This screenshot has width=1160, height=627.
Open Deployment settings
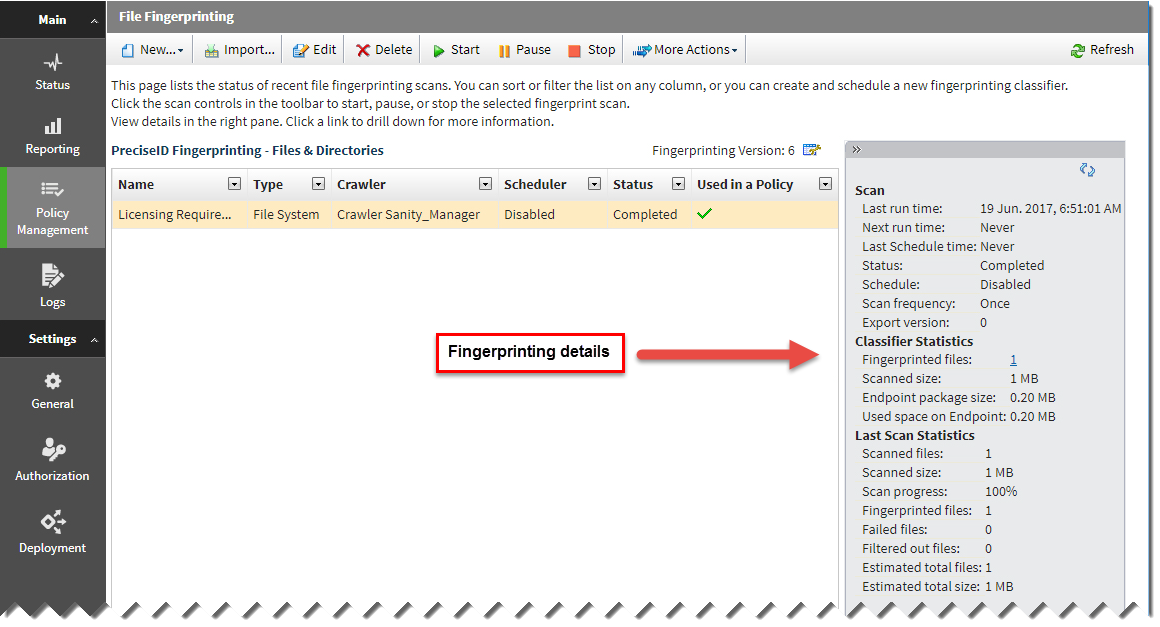click(53, 531)
